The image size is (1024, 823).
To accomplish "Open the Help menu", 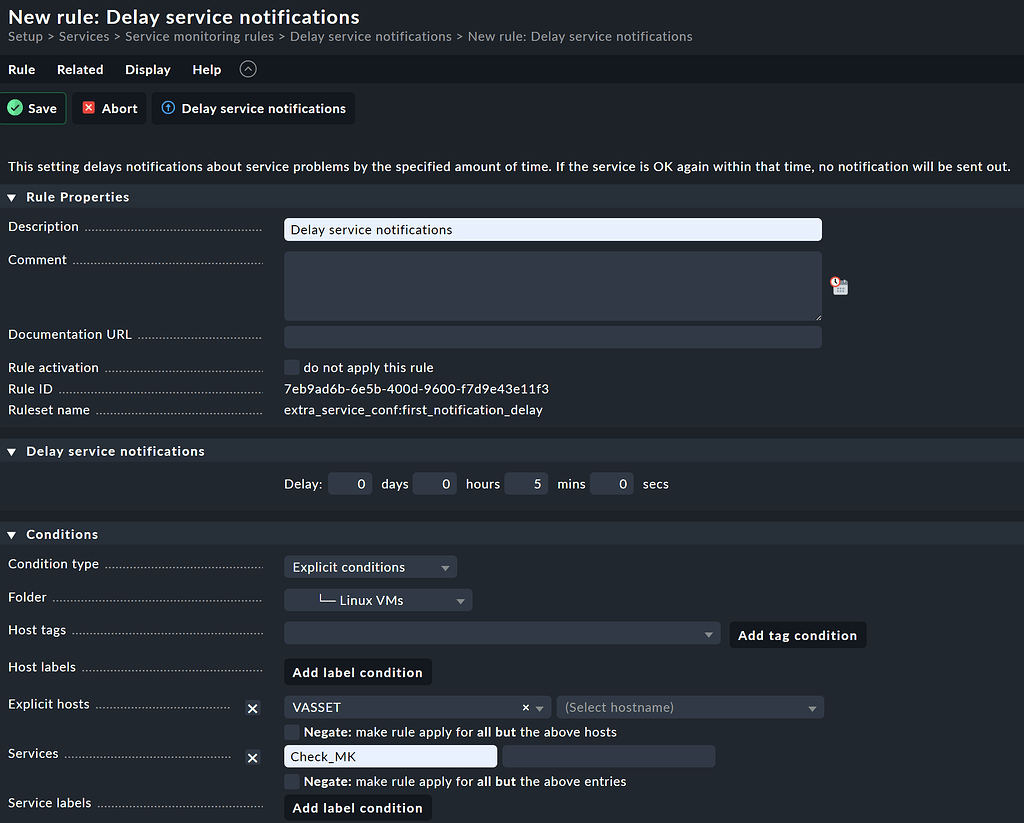I will [206, 69].
